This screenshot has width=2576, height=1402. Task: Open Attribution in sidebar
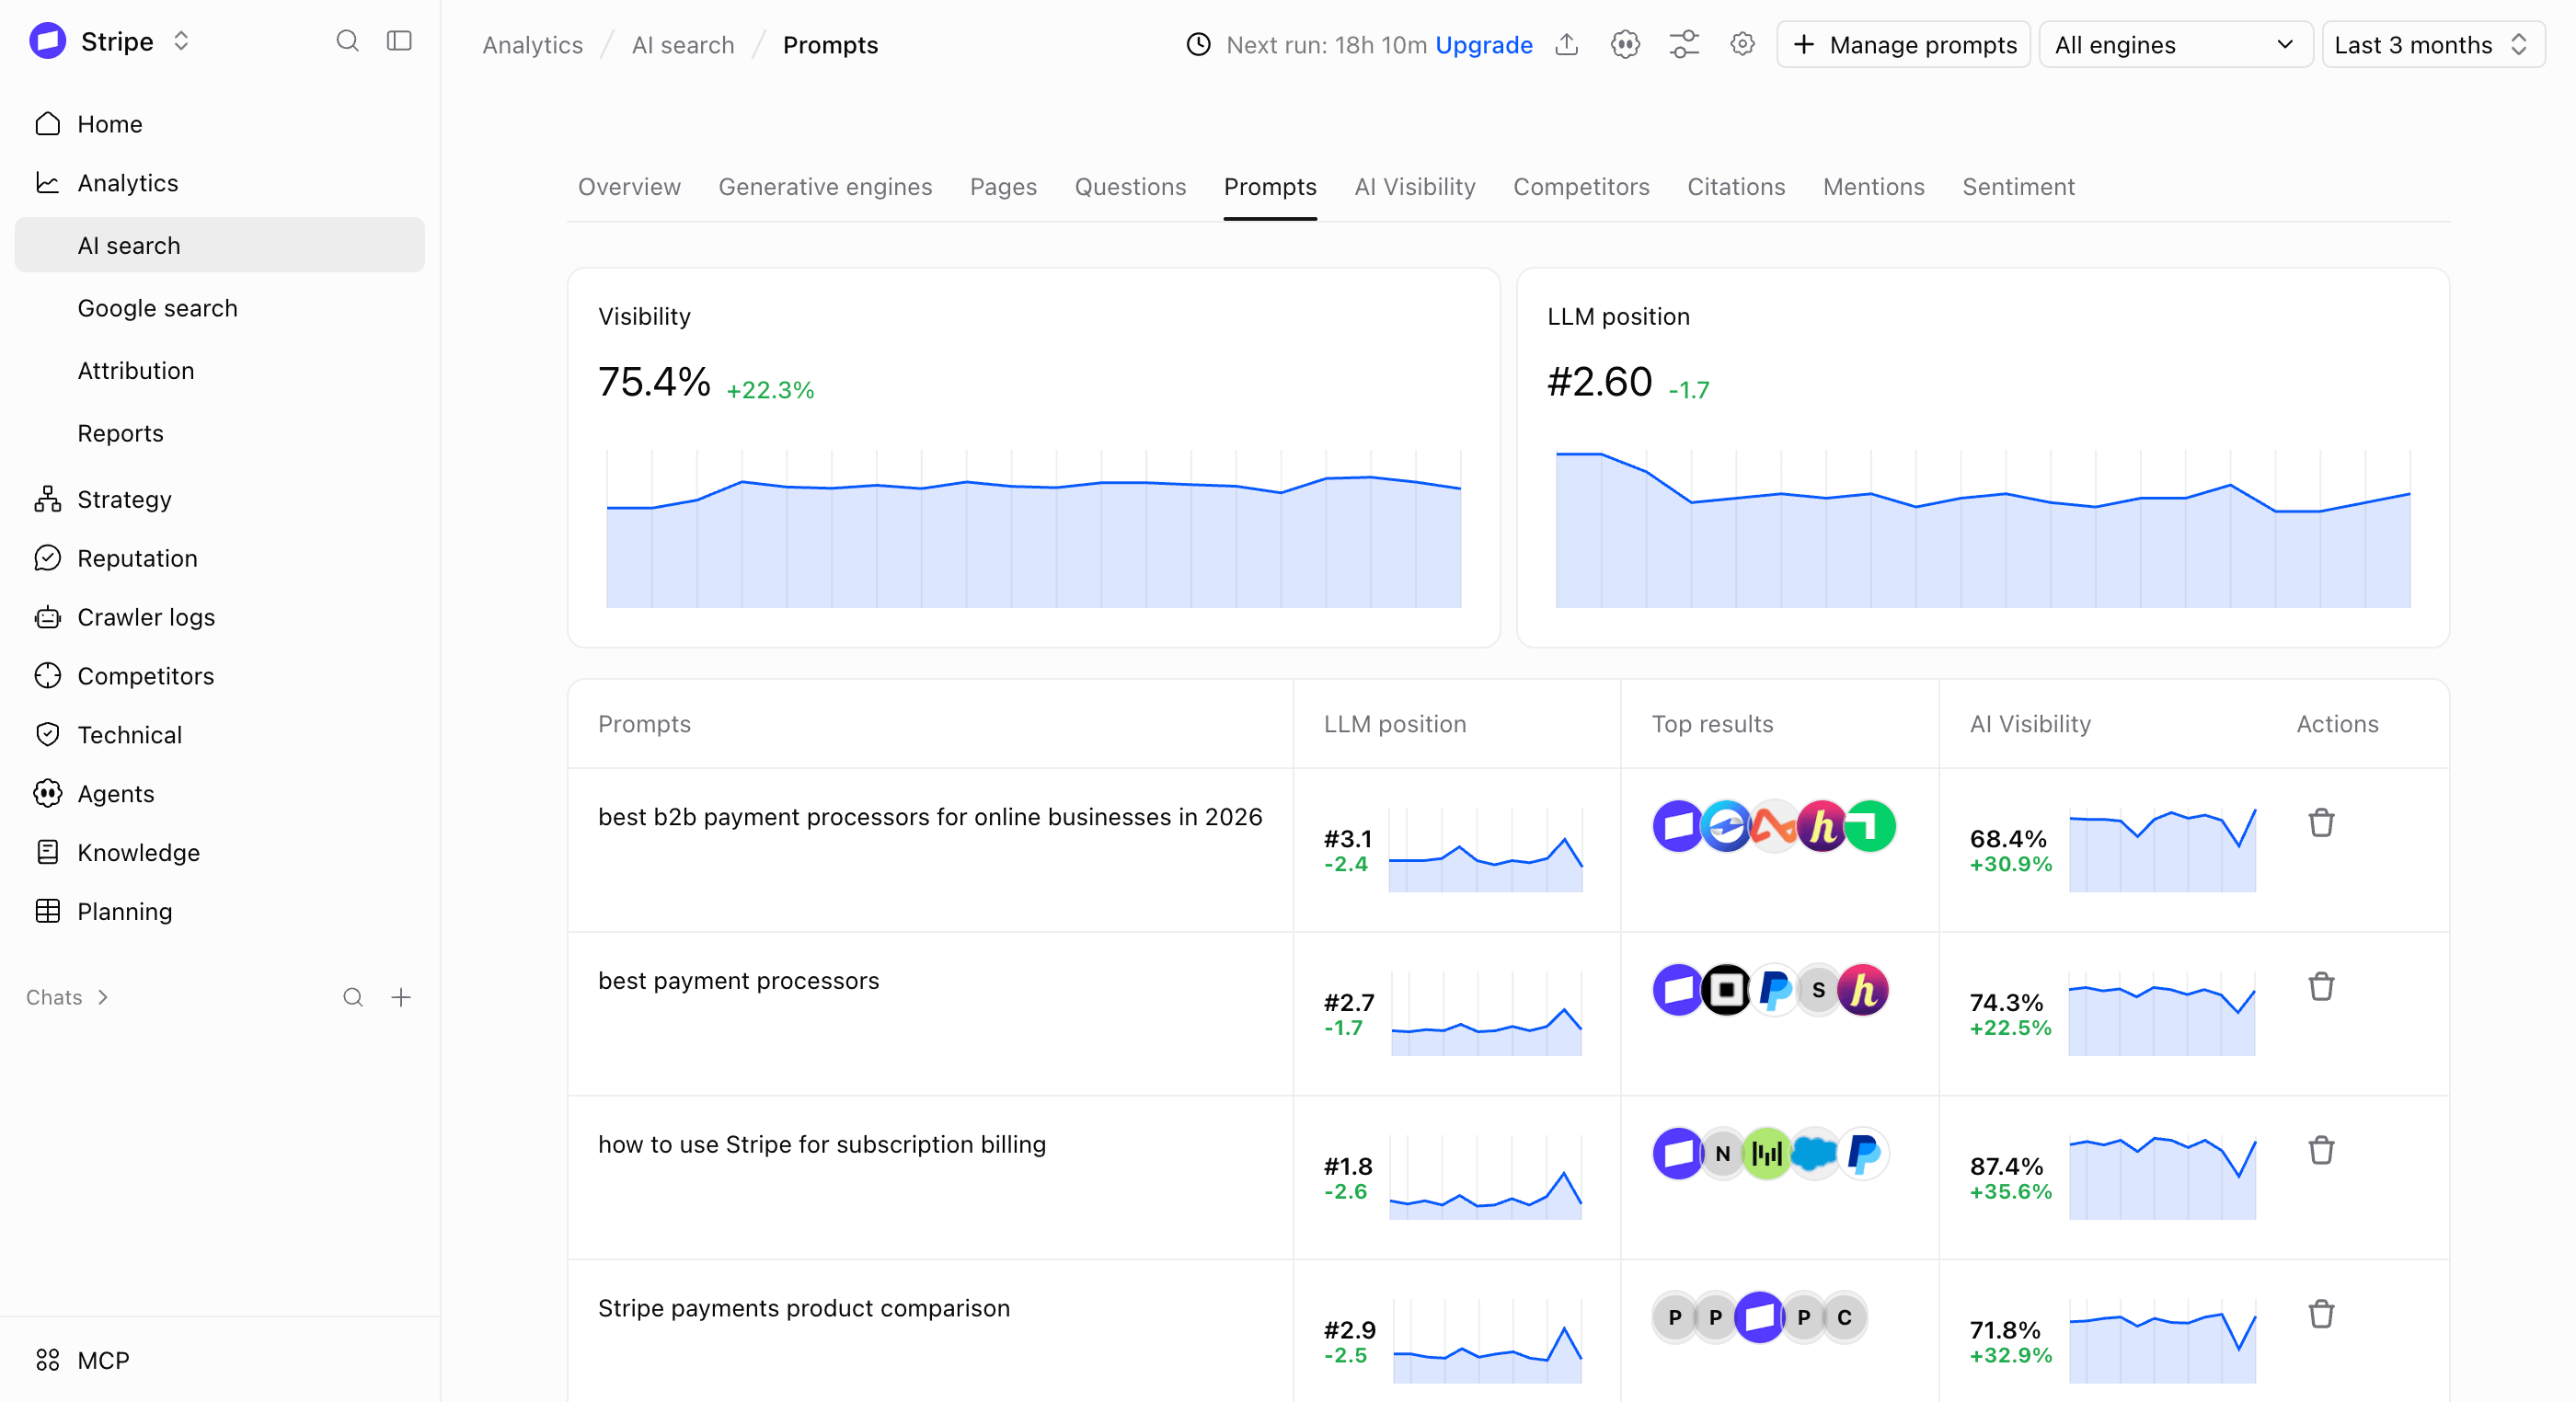point(220,370)
